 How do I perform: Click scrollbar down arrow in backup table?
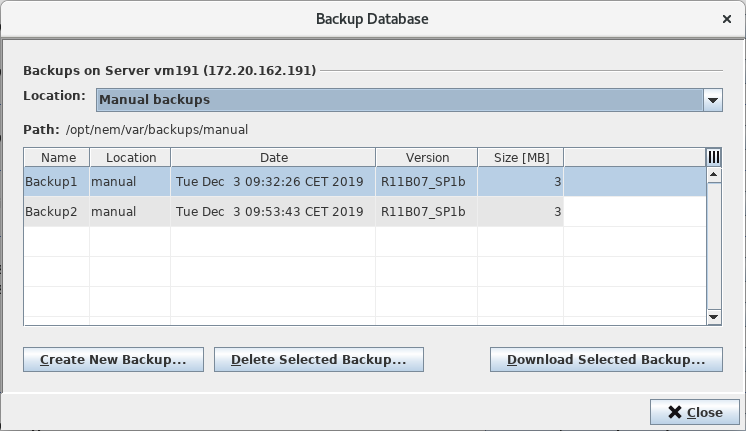click(x=714, y=317)
